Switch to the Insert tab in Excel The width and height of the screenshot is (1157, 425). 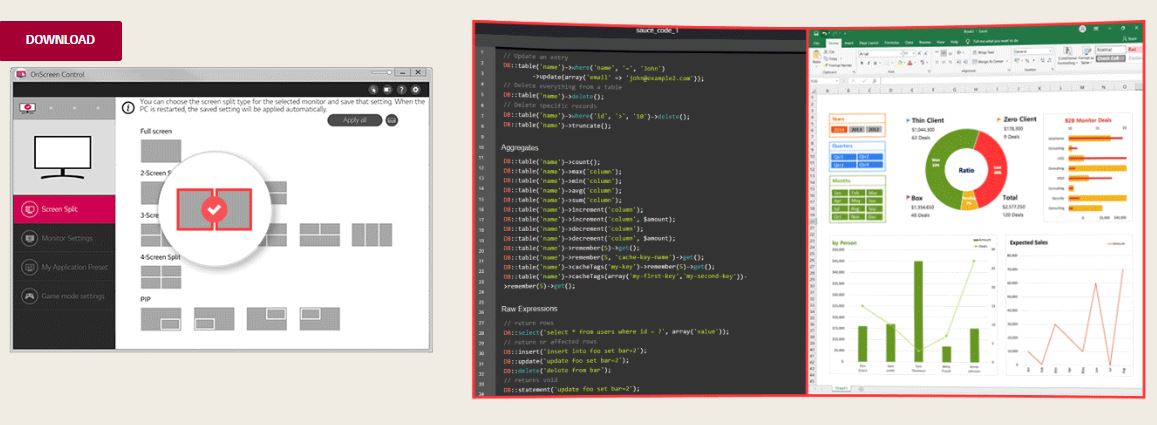coord(848,42)
